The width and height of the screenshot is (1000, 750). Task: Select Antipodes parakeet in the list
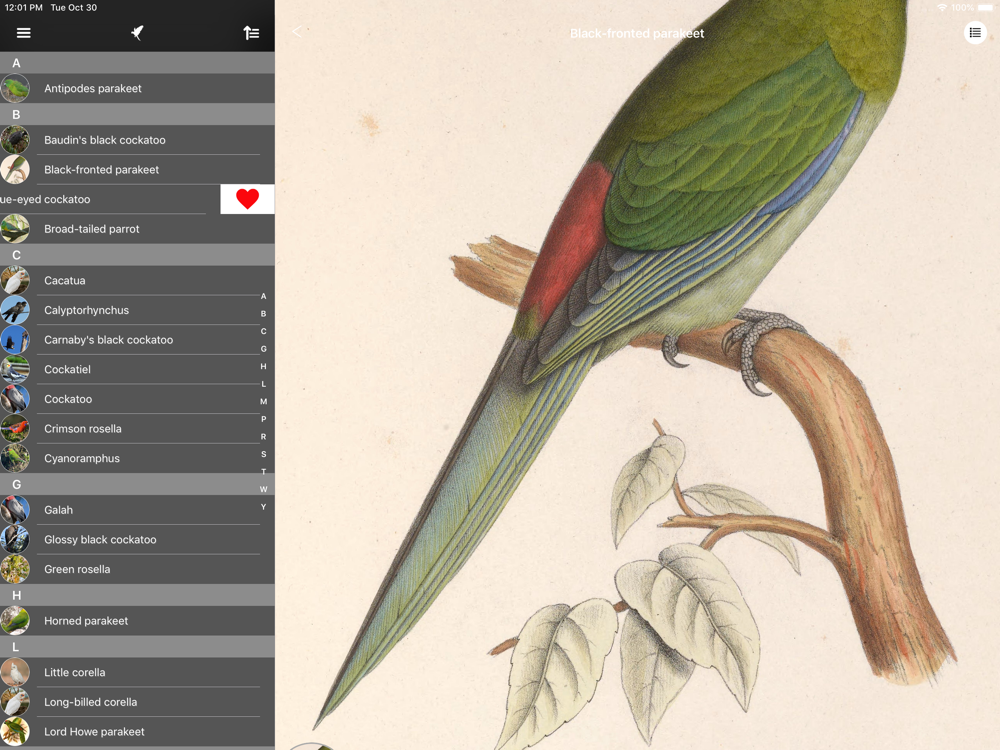point(137,89)
